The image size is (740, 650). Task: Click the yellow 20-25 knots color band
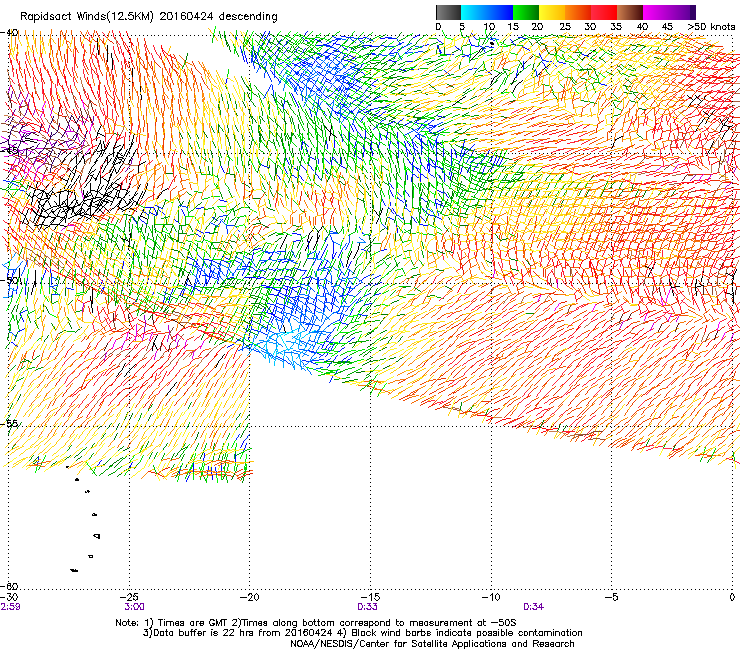pos(552,12)
